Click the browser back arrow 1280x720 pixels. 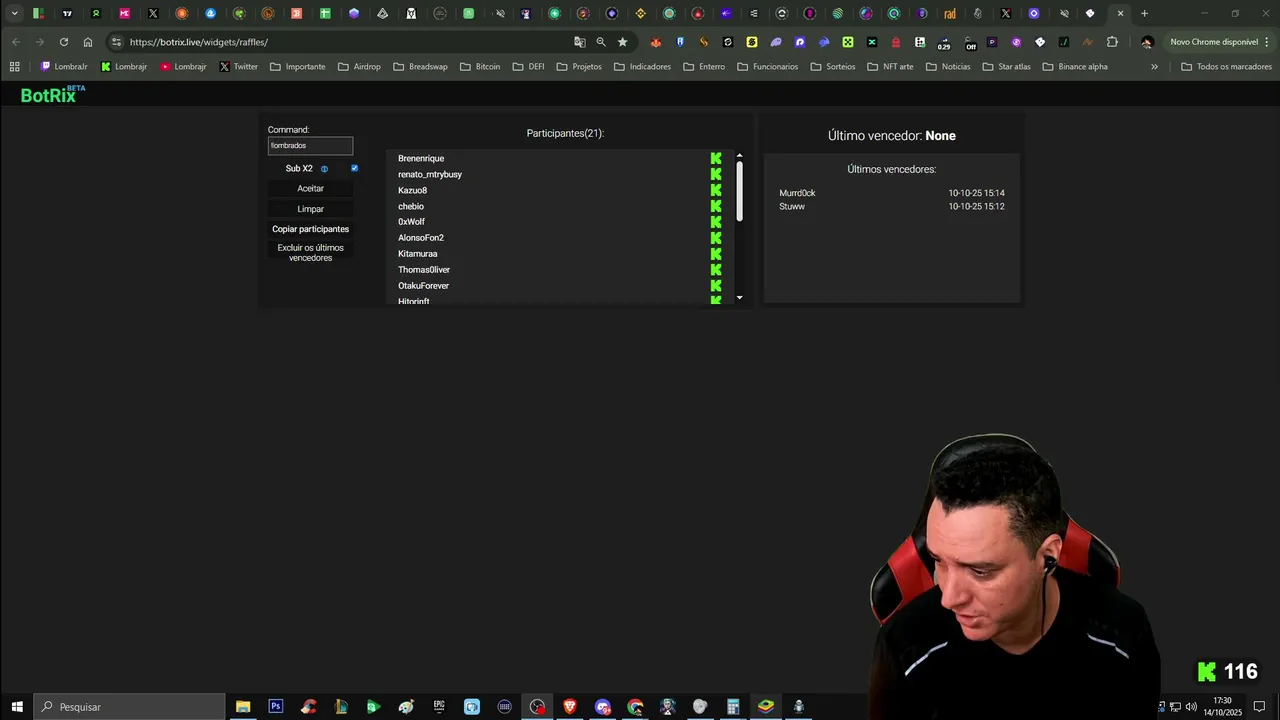pyautogui.click(x=16, y=42)
